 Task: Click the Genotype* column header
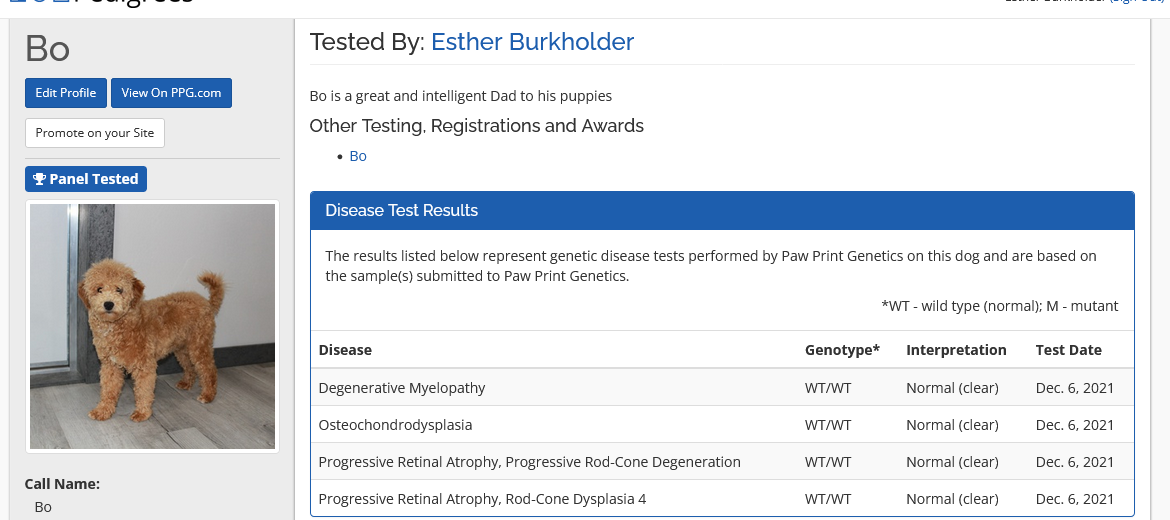point(842,350)
